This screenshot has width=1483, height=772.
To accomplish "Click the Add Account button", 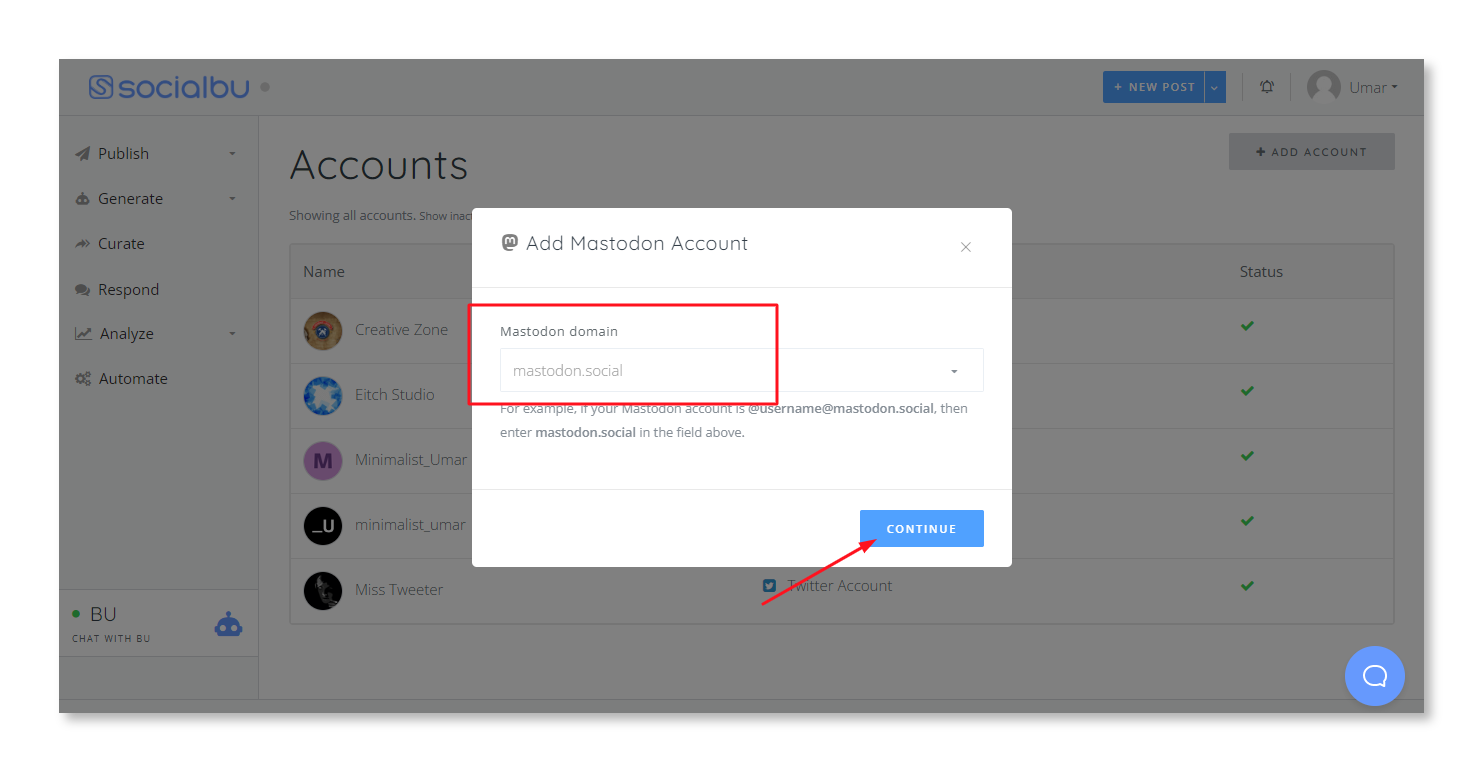I will pyautogui.click(x=1311, y=151).
